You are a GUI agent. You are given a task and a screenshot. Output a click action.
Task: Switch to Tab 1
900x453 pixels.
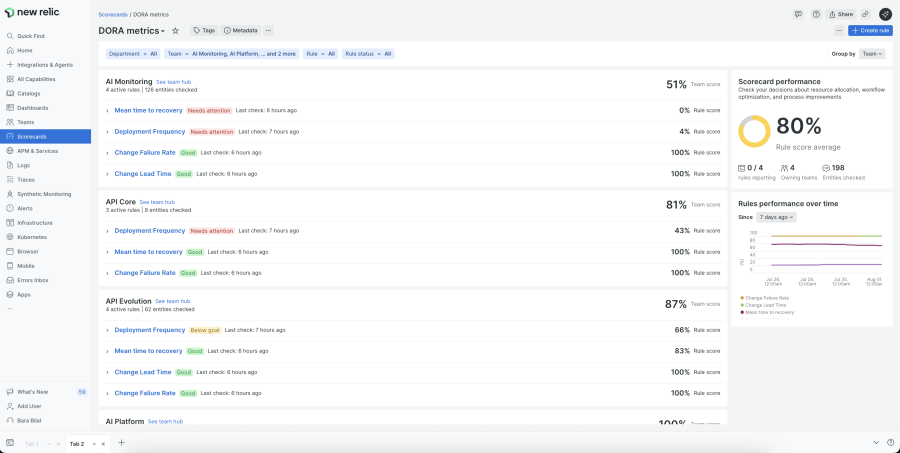coord(32,444)
